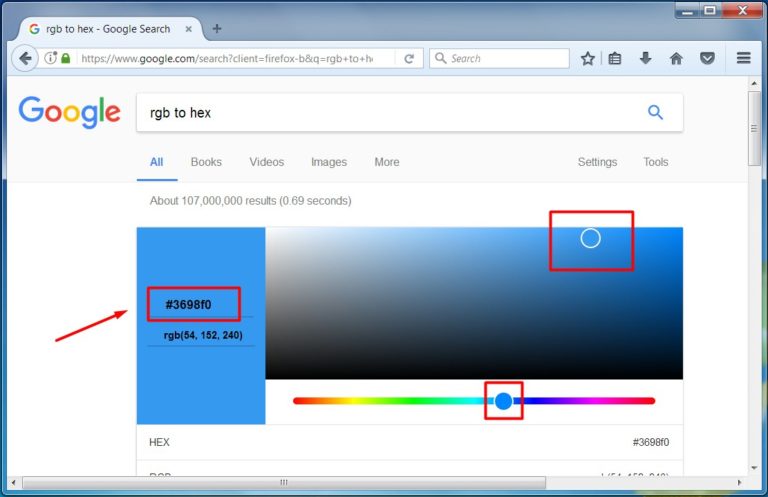This screenshot has height=497, width=768.
Task: Go back using the browser back arrow
Action: click(25, 58)
